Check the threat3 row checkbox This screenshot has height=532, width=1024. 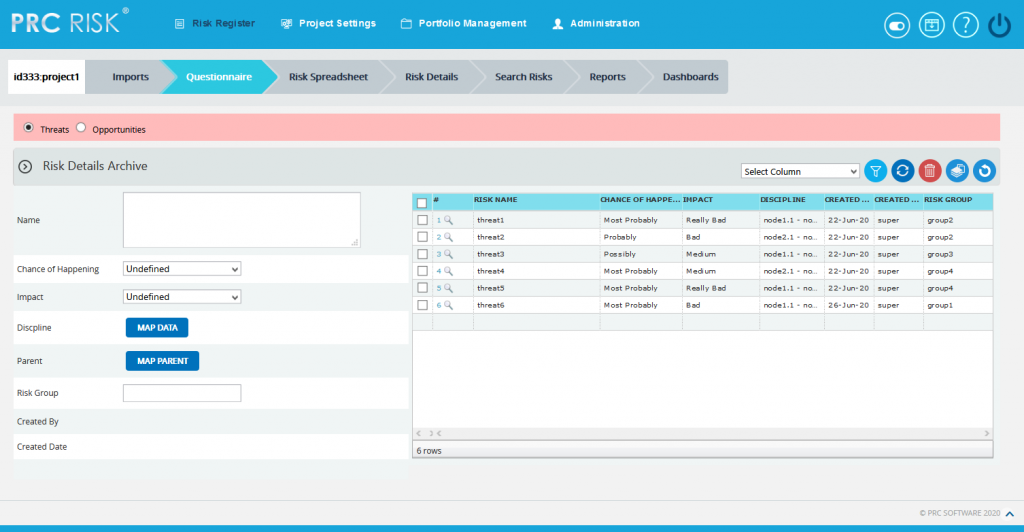423,254
